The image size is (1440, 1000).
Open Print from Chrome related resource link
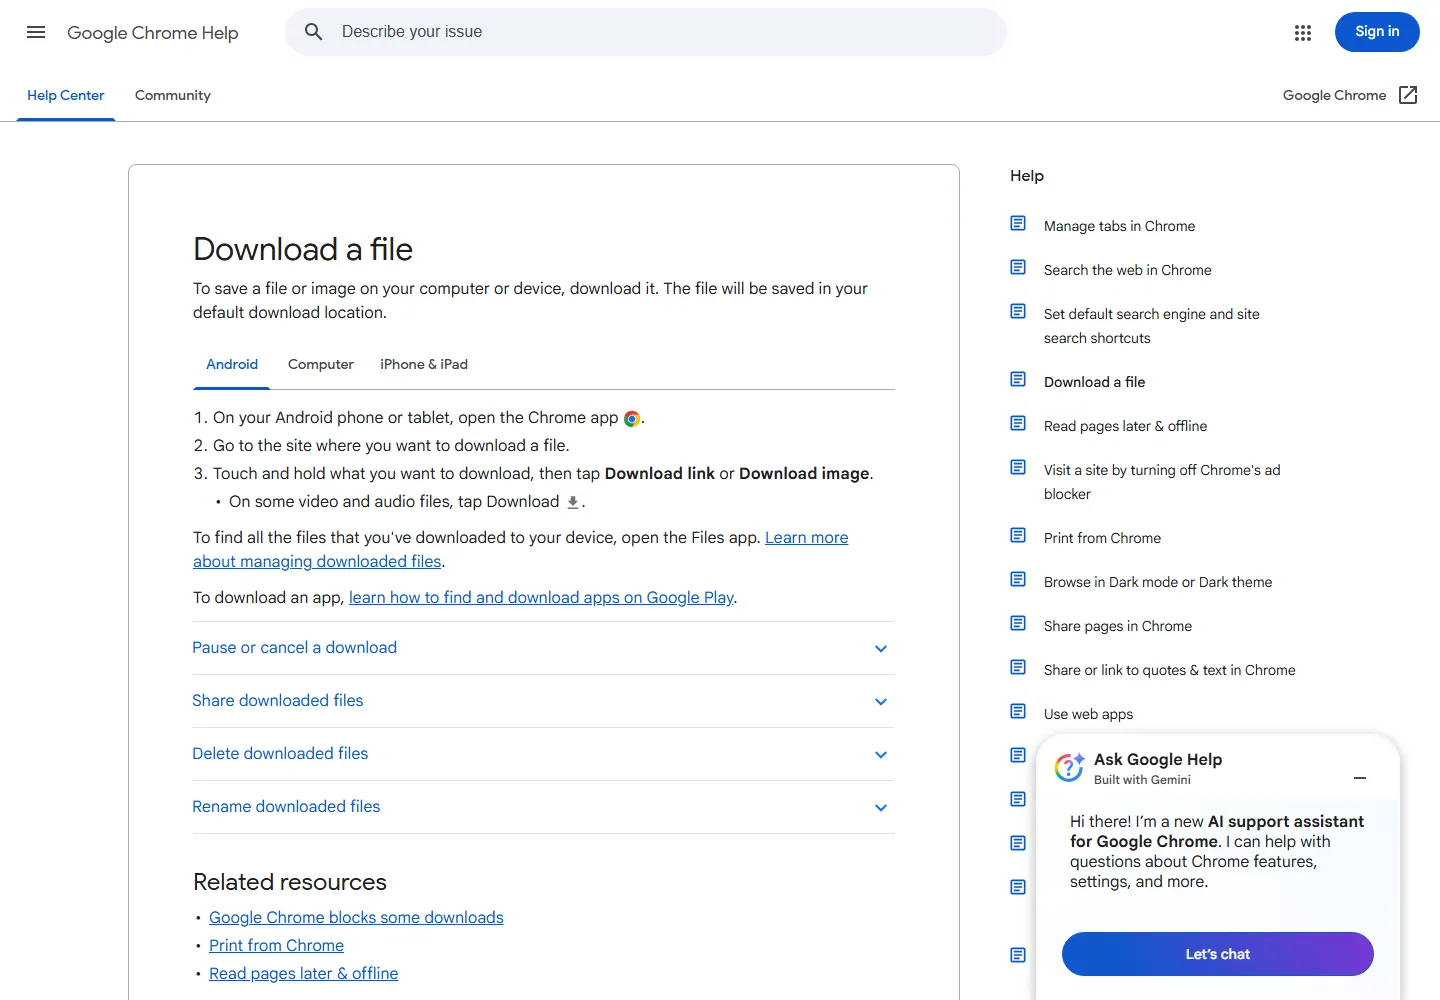point(276,946)
